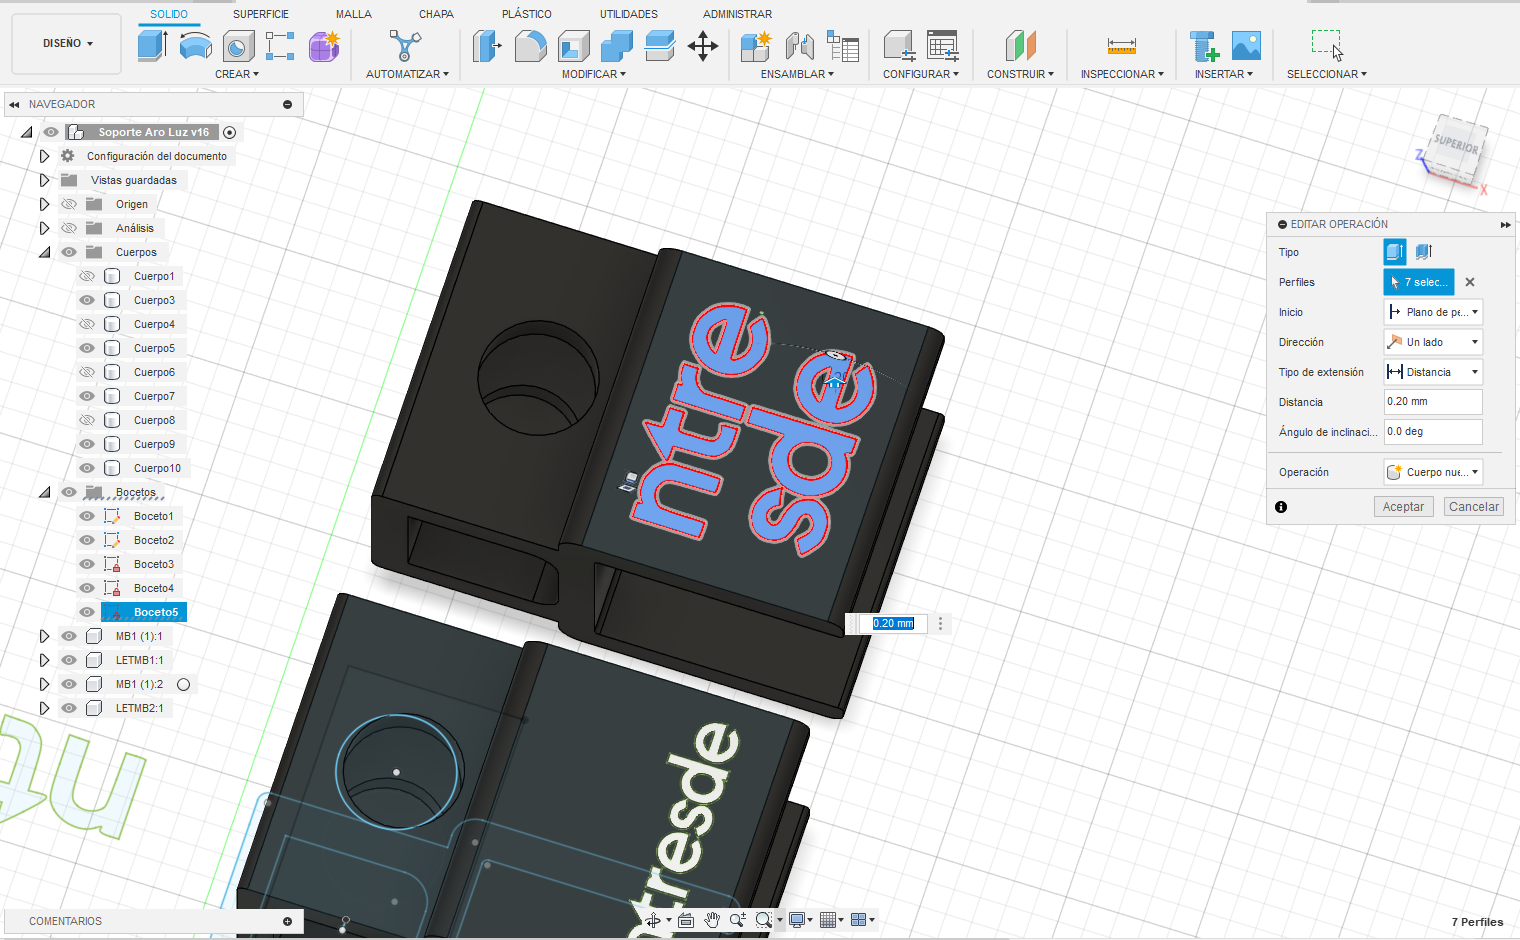Open the Orbit tool in navigation bar

[656, 920]
